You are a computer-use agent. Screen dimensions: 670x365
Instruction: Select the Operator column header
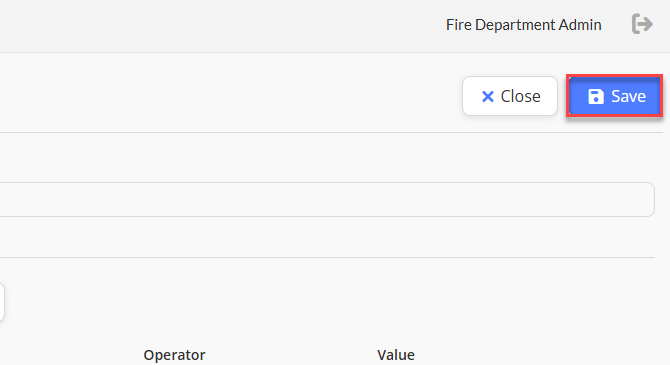tap(174, 355)
